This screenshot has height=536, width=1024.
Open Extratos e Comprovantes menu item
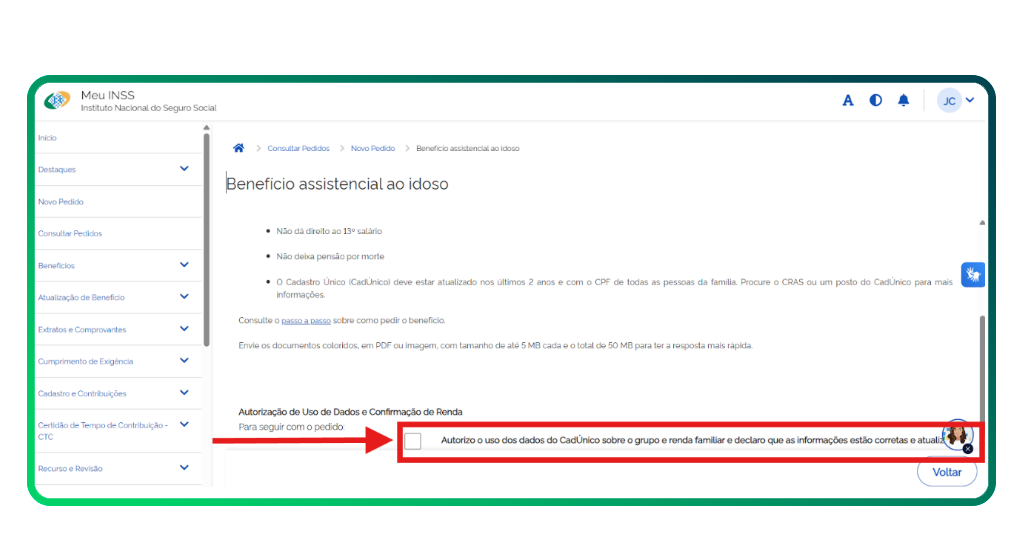(x=82, y=330)
